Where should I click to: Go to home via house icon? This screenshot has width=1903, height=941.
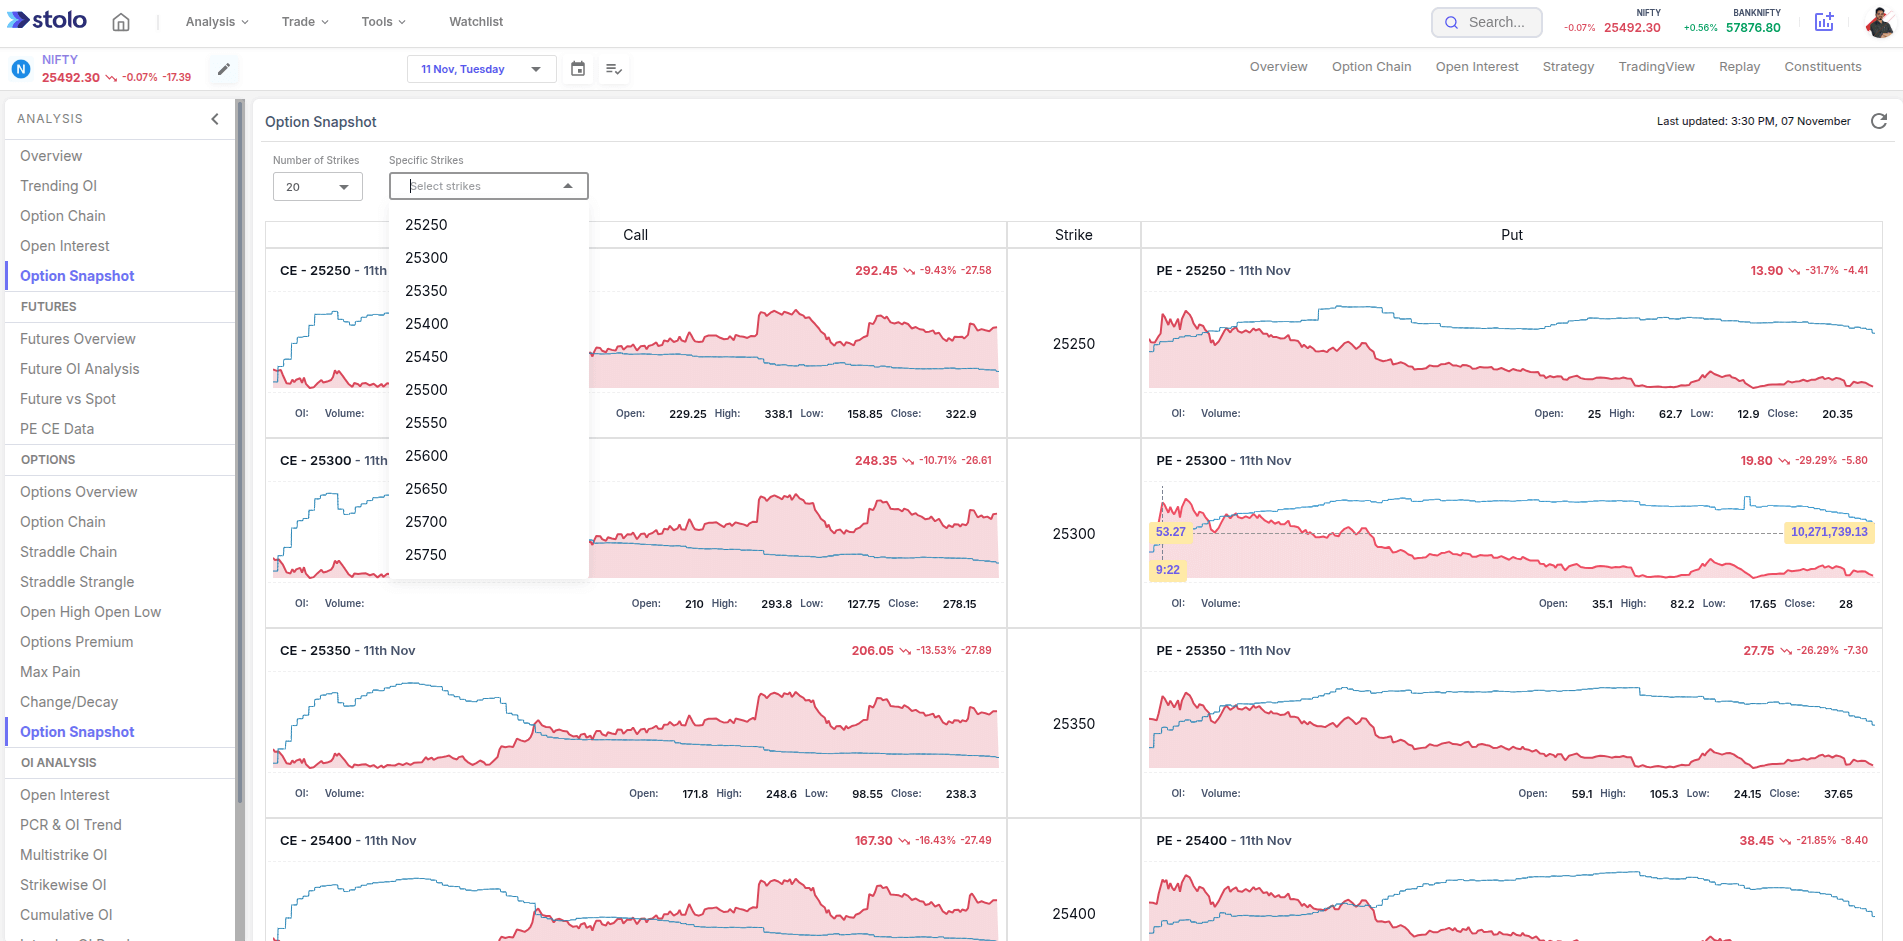pos(121,22)
